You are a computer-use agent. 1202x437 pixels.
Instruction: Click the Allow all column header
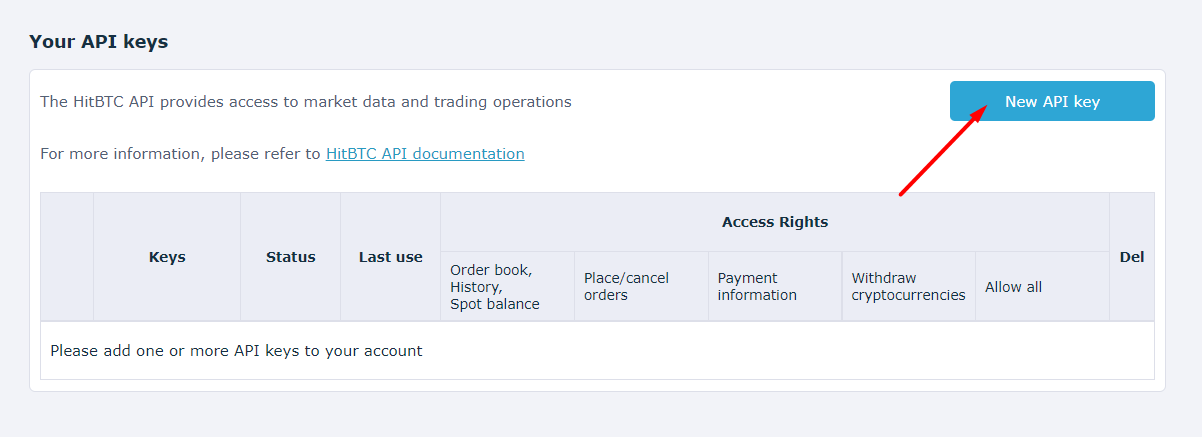click(1013, 287)
